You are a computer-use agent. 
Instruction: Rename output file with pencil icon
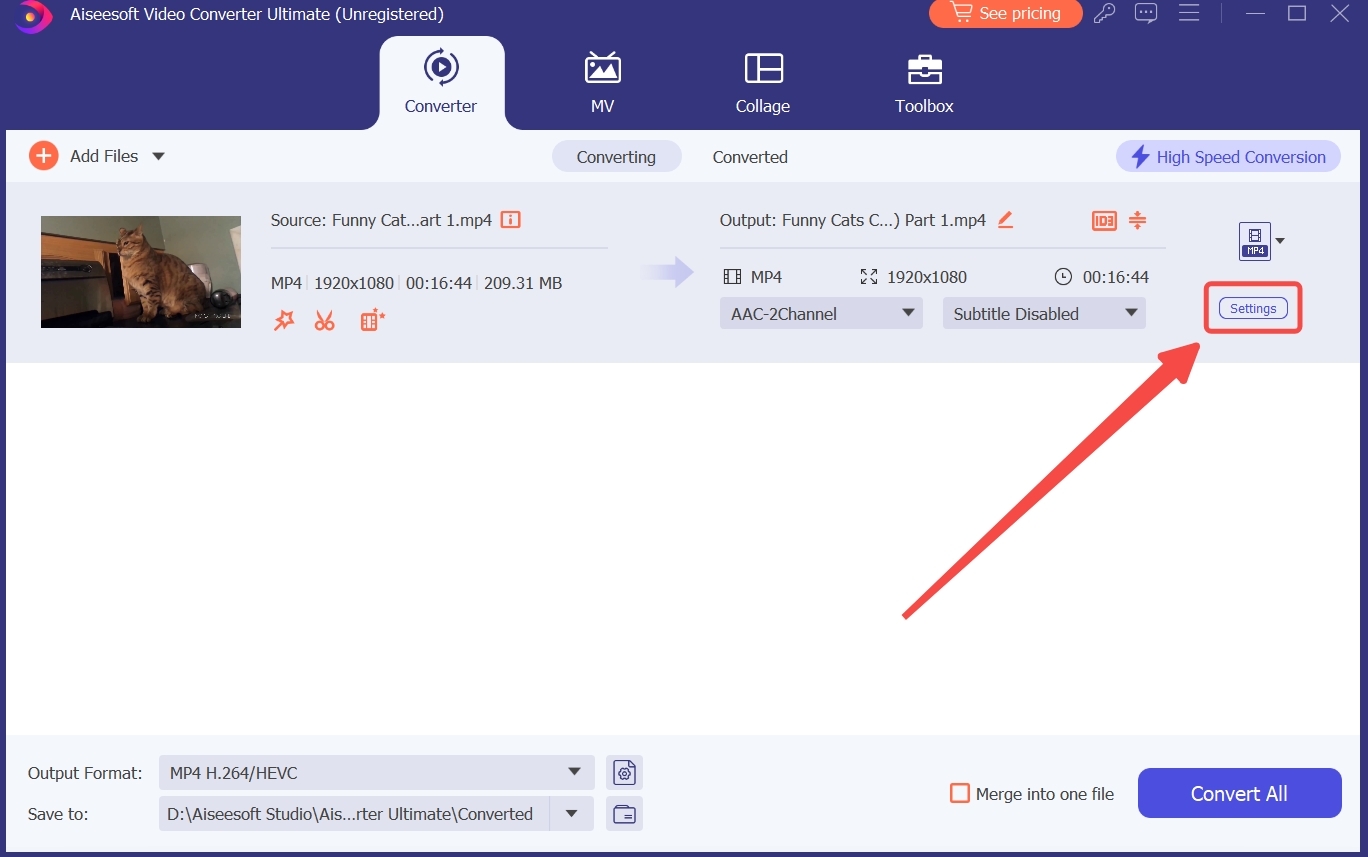coord(1005,220)
